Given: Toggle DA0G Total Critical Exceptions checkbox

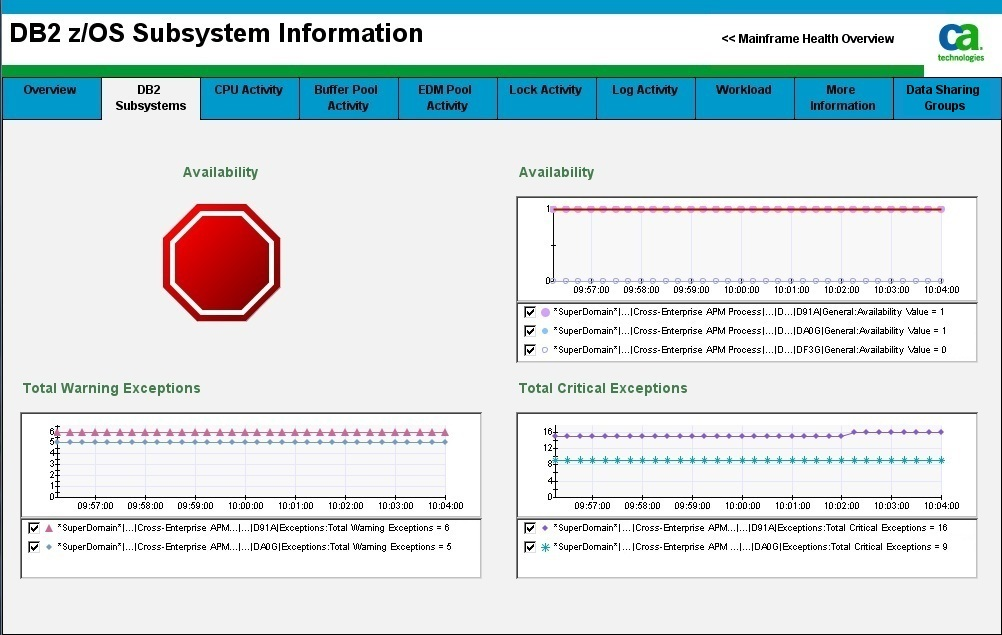Looking at the screenshot, I should pyautogui.click(x=530, y=547).
